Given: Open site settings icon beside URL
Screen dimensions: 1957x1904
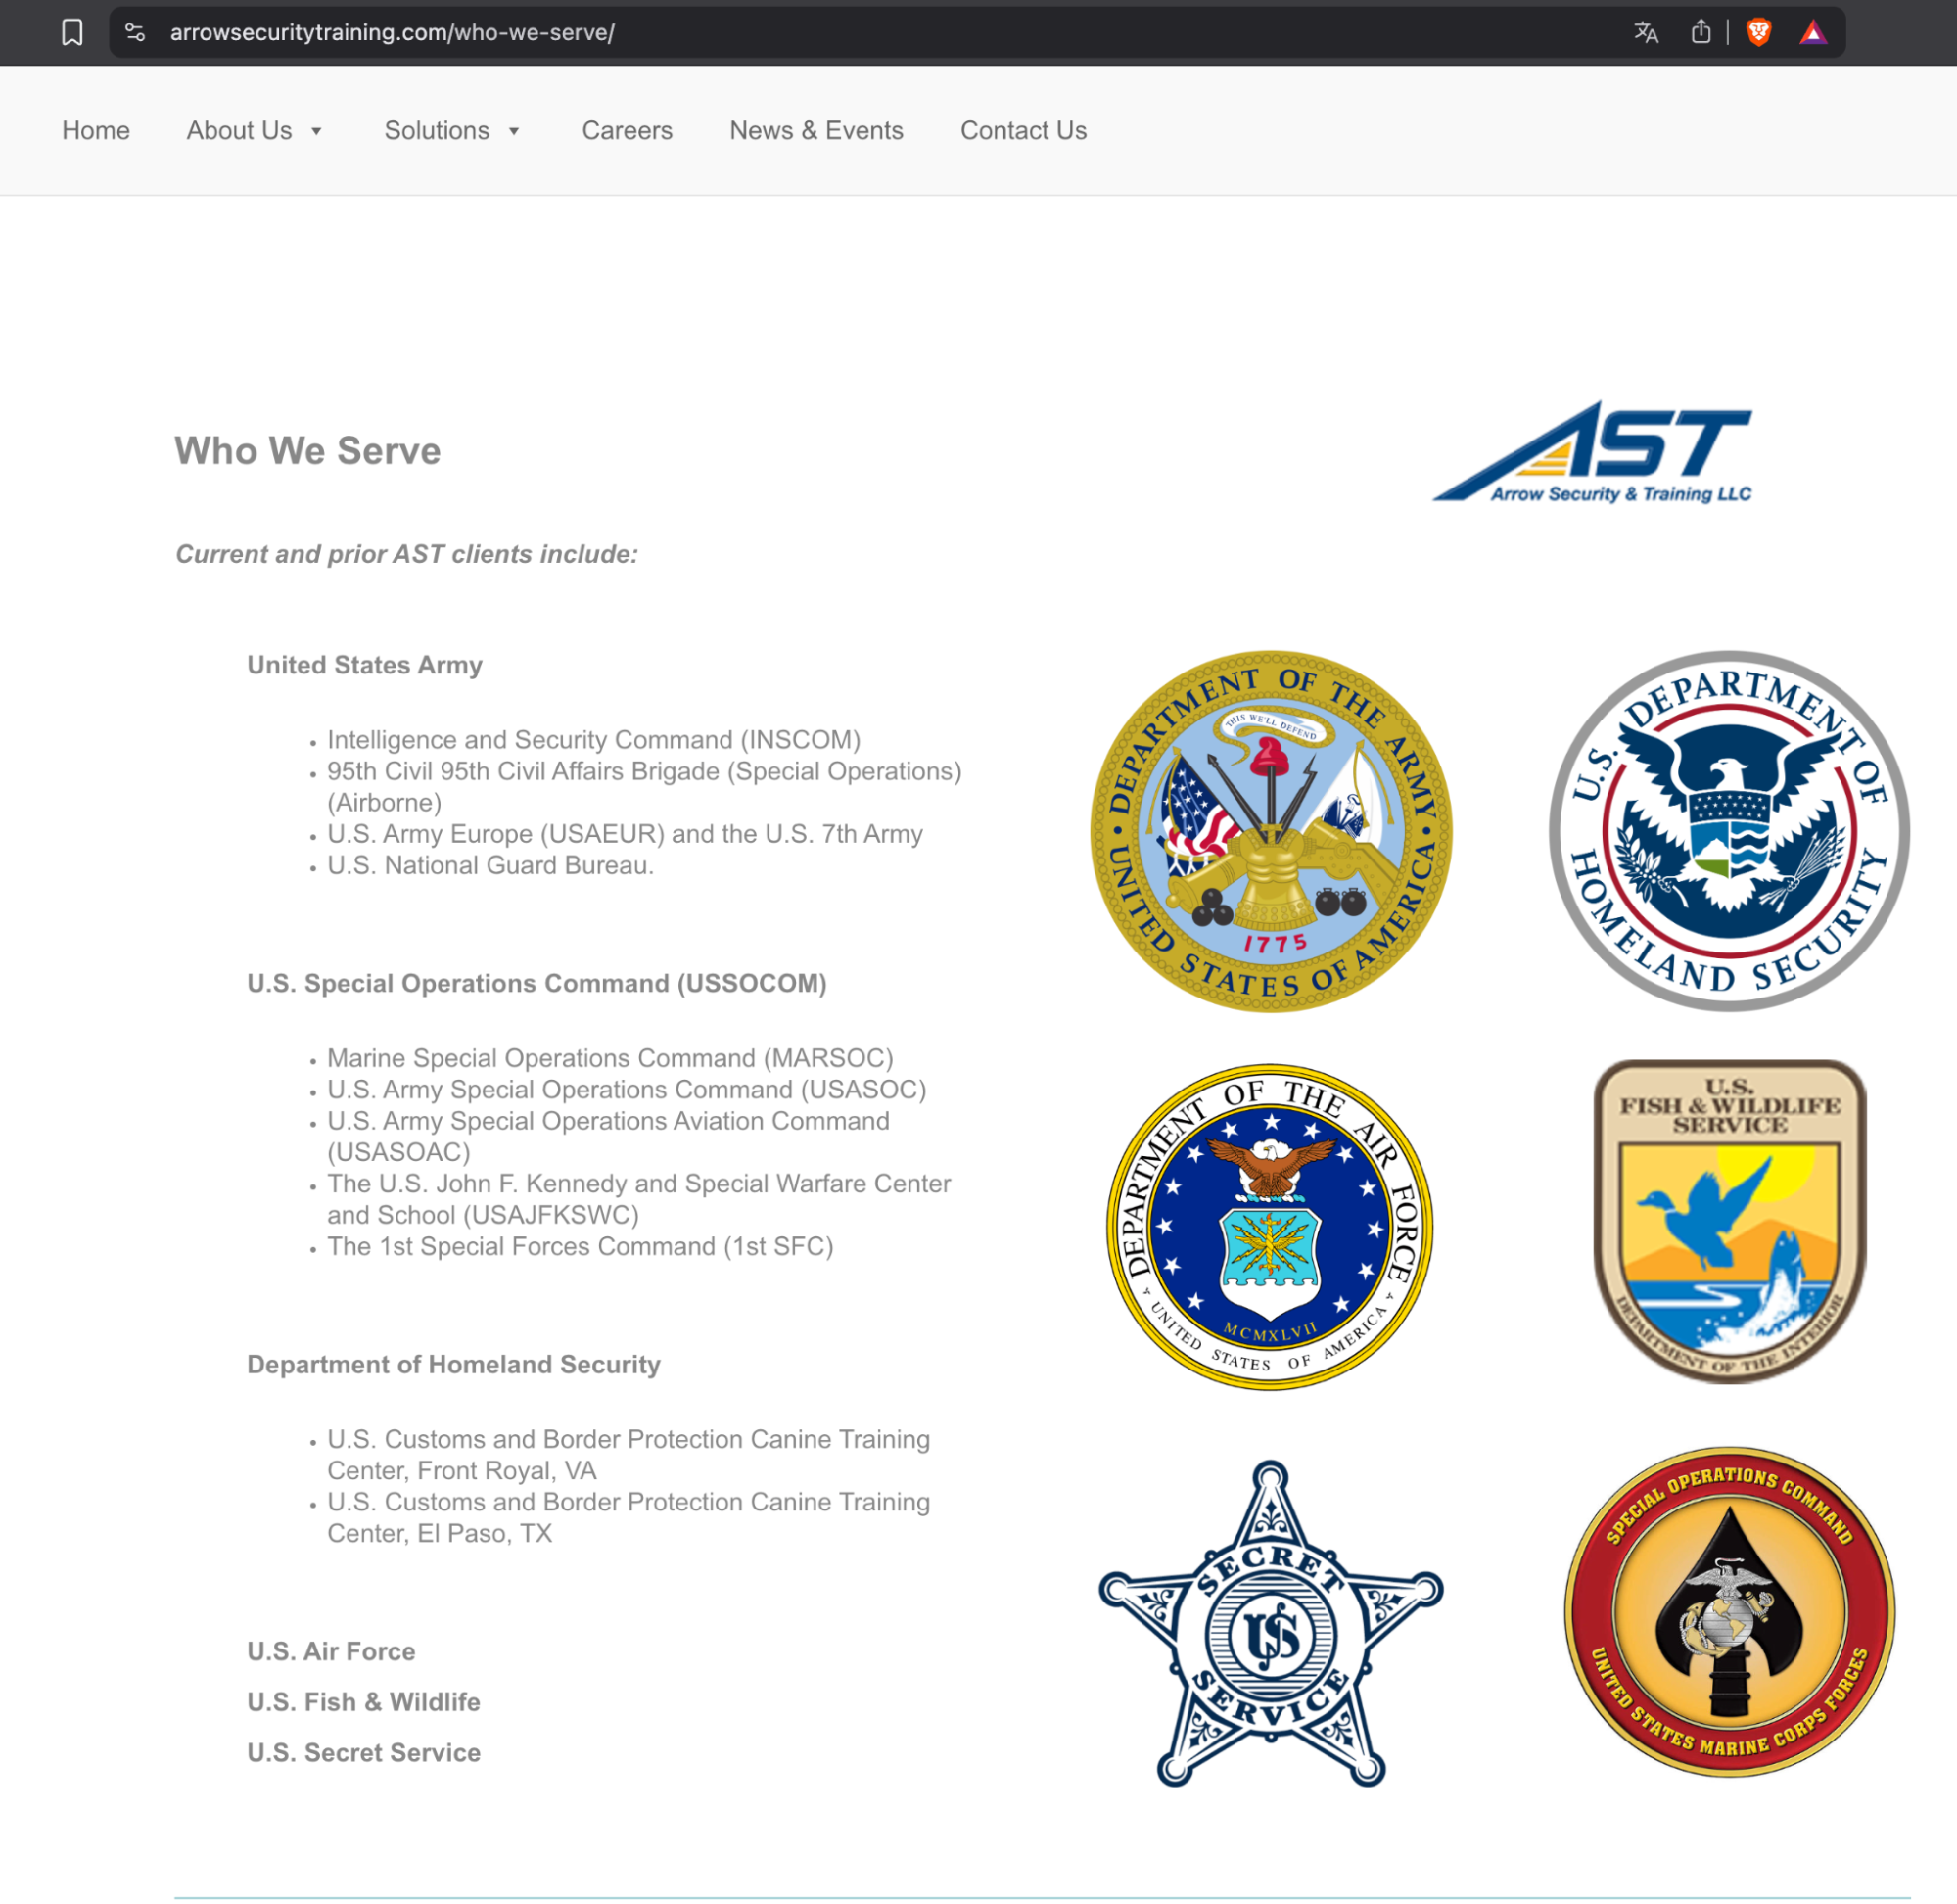Looking at the screenshot, I should pos(135,32).
